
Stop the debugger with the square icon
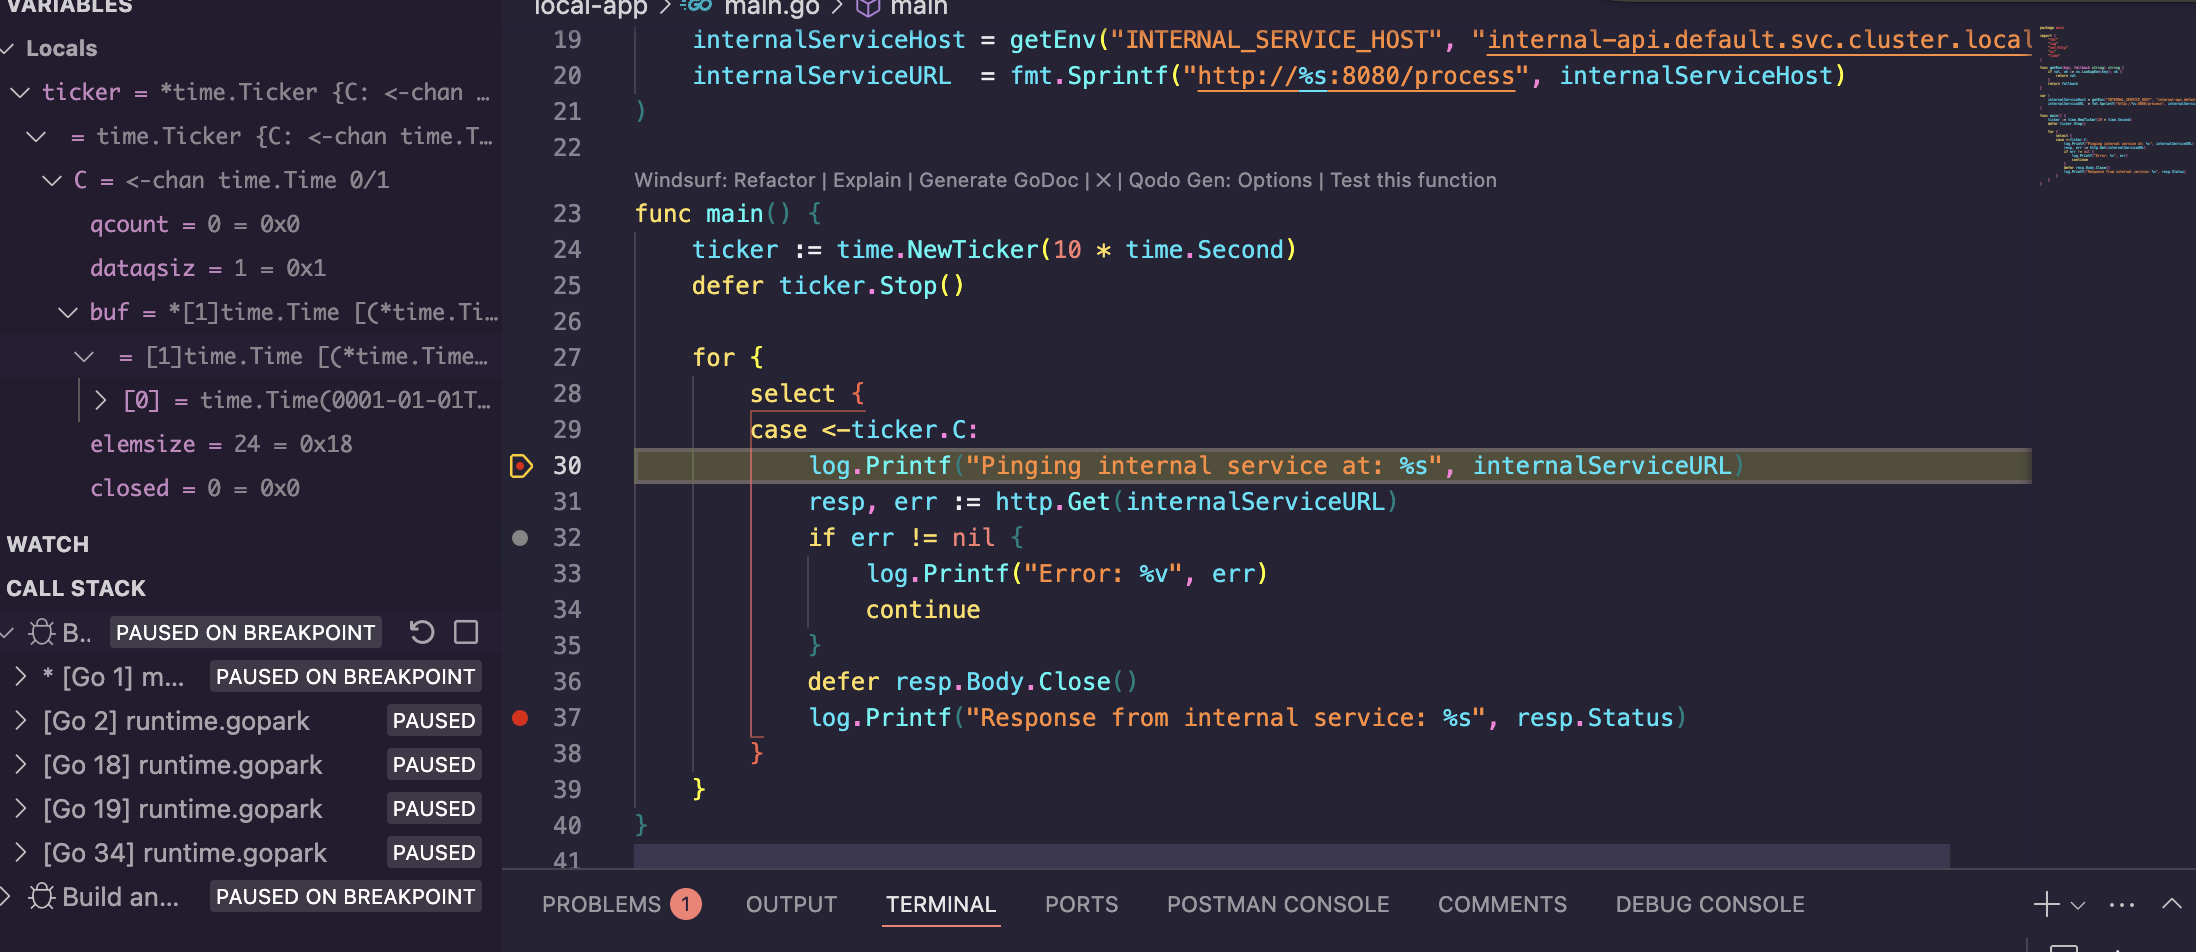click(464, 632)
